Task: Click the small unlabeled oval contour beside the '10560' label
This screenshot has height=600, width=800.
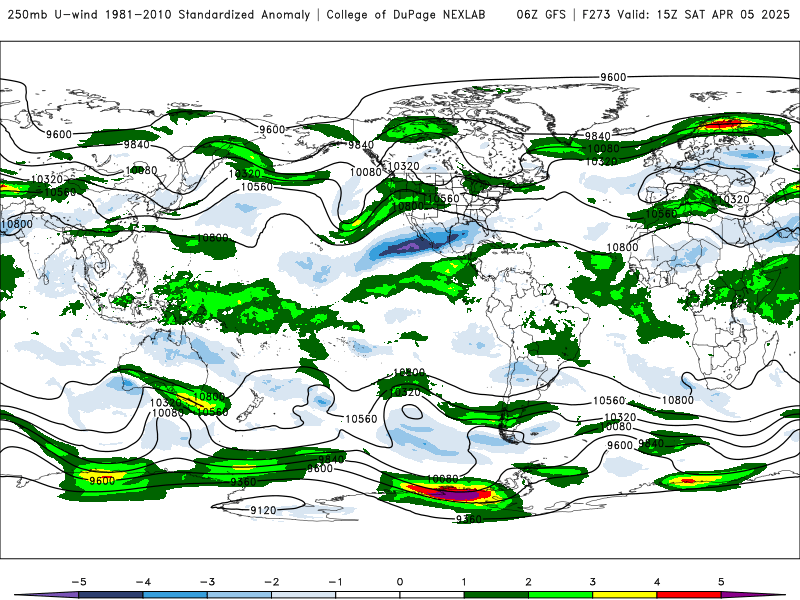Action: pyautogui.click(x=412, y=411)
